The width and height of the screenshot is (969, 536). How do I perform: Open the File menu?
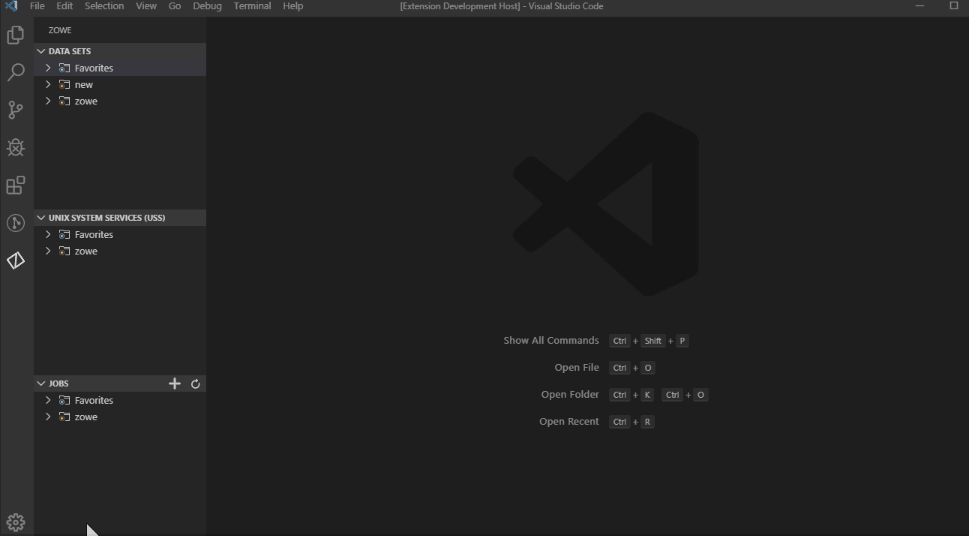[37, 6]
